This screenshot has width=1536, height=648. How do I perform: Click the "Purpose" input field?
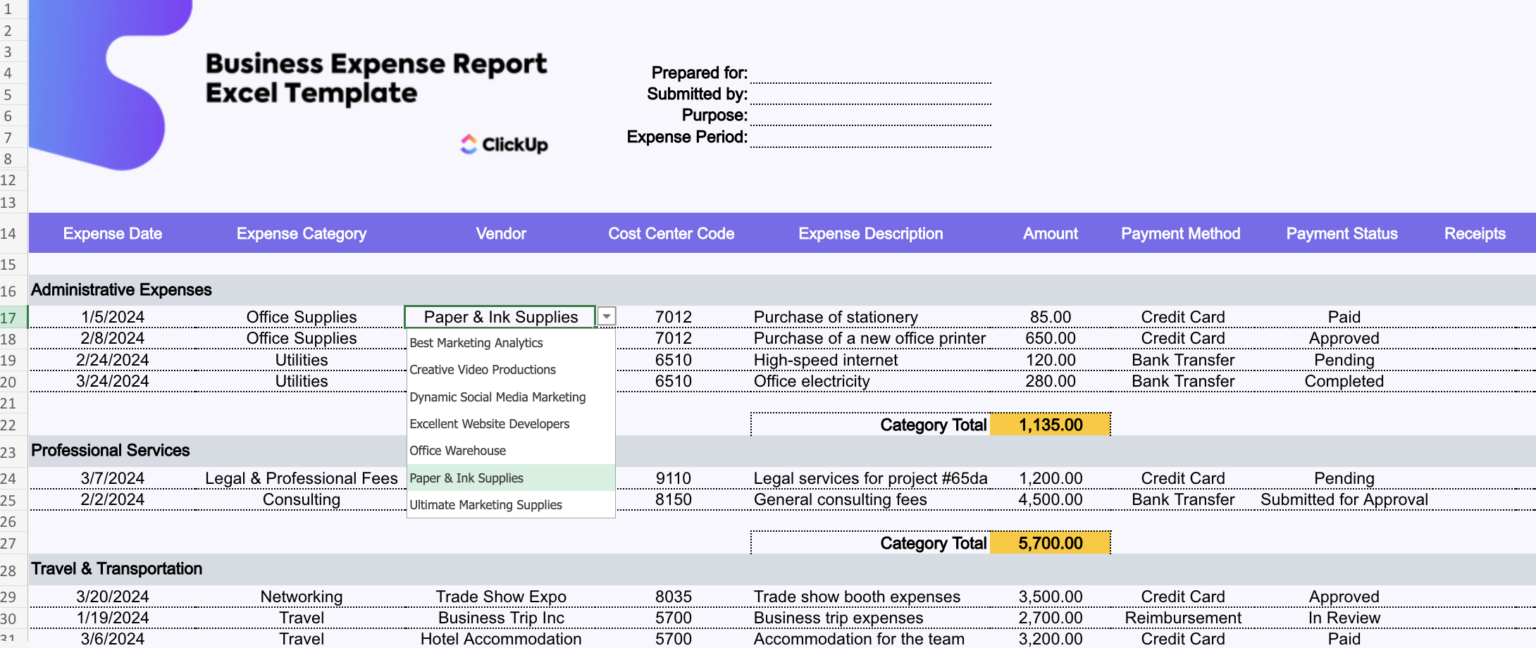point(870,116)
